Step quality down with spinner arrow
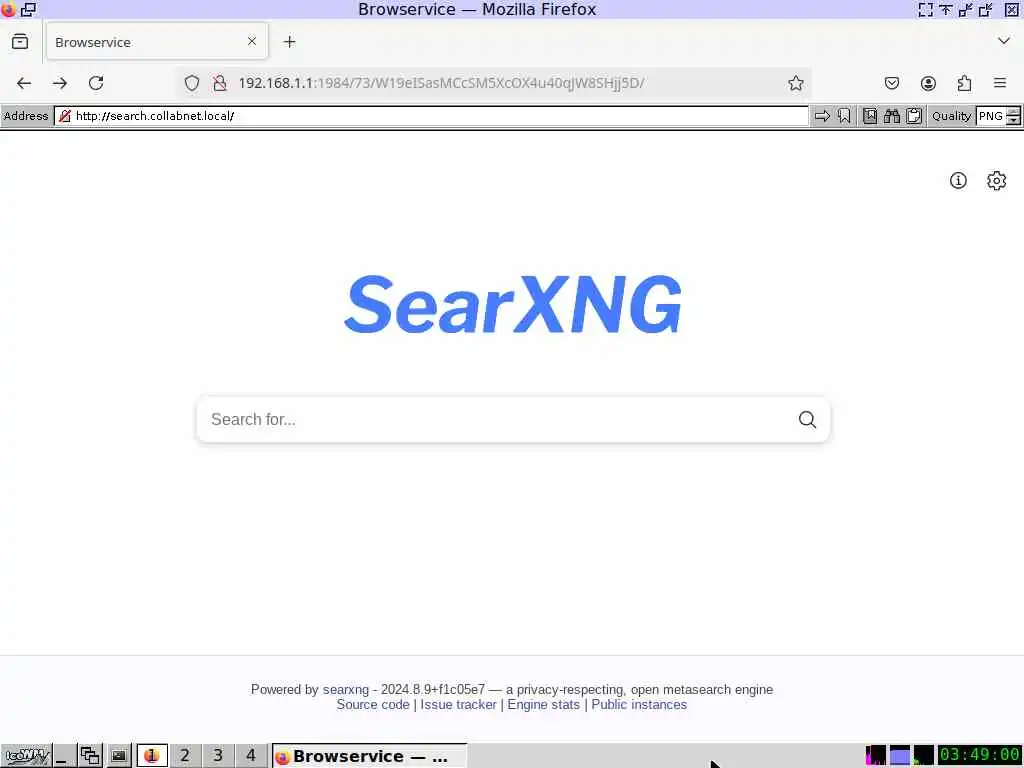The height and width of the screenshot is (768, 1024). point(1014,121)
